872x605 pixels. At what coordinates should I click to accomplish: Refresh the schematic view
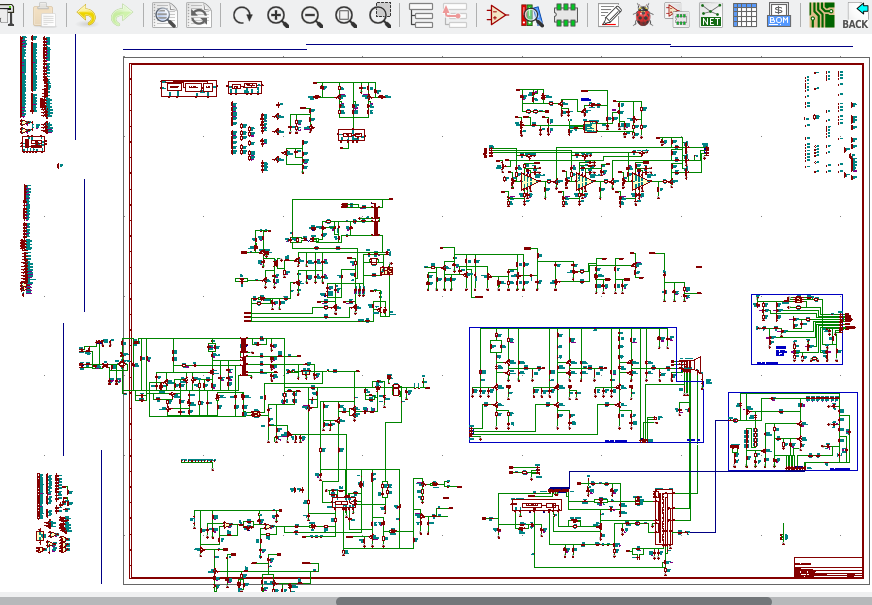(x=242, y=15)
